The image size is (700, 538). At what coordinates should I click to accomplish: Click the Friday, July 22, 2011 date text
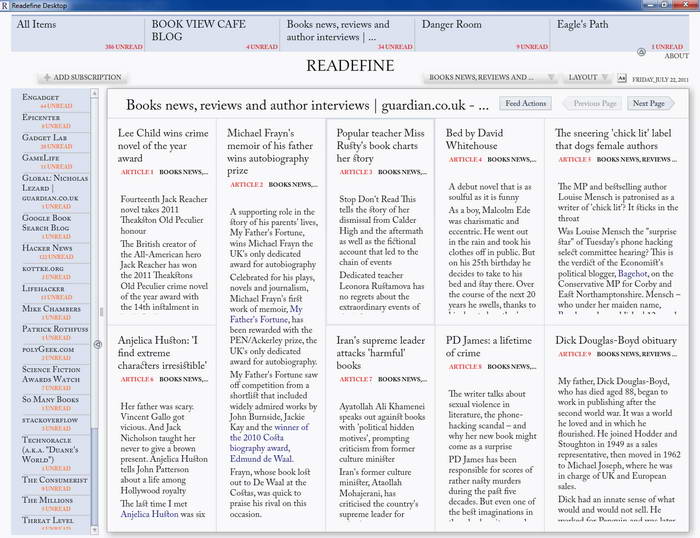tap(660, 79)
